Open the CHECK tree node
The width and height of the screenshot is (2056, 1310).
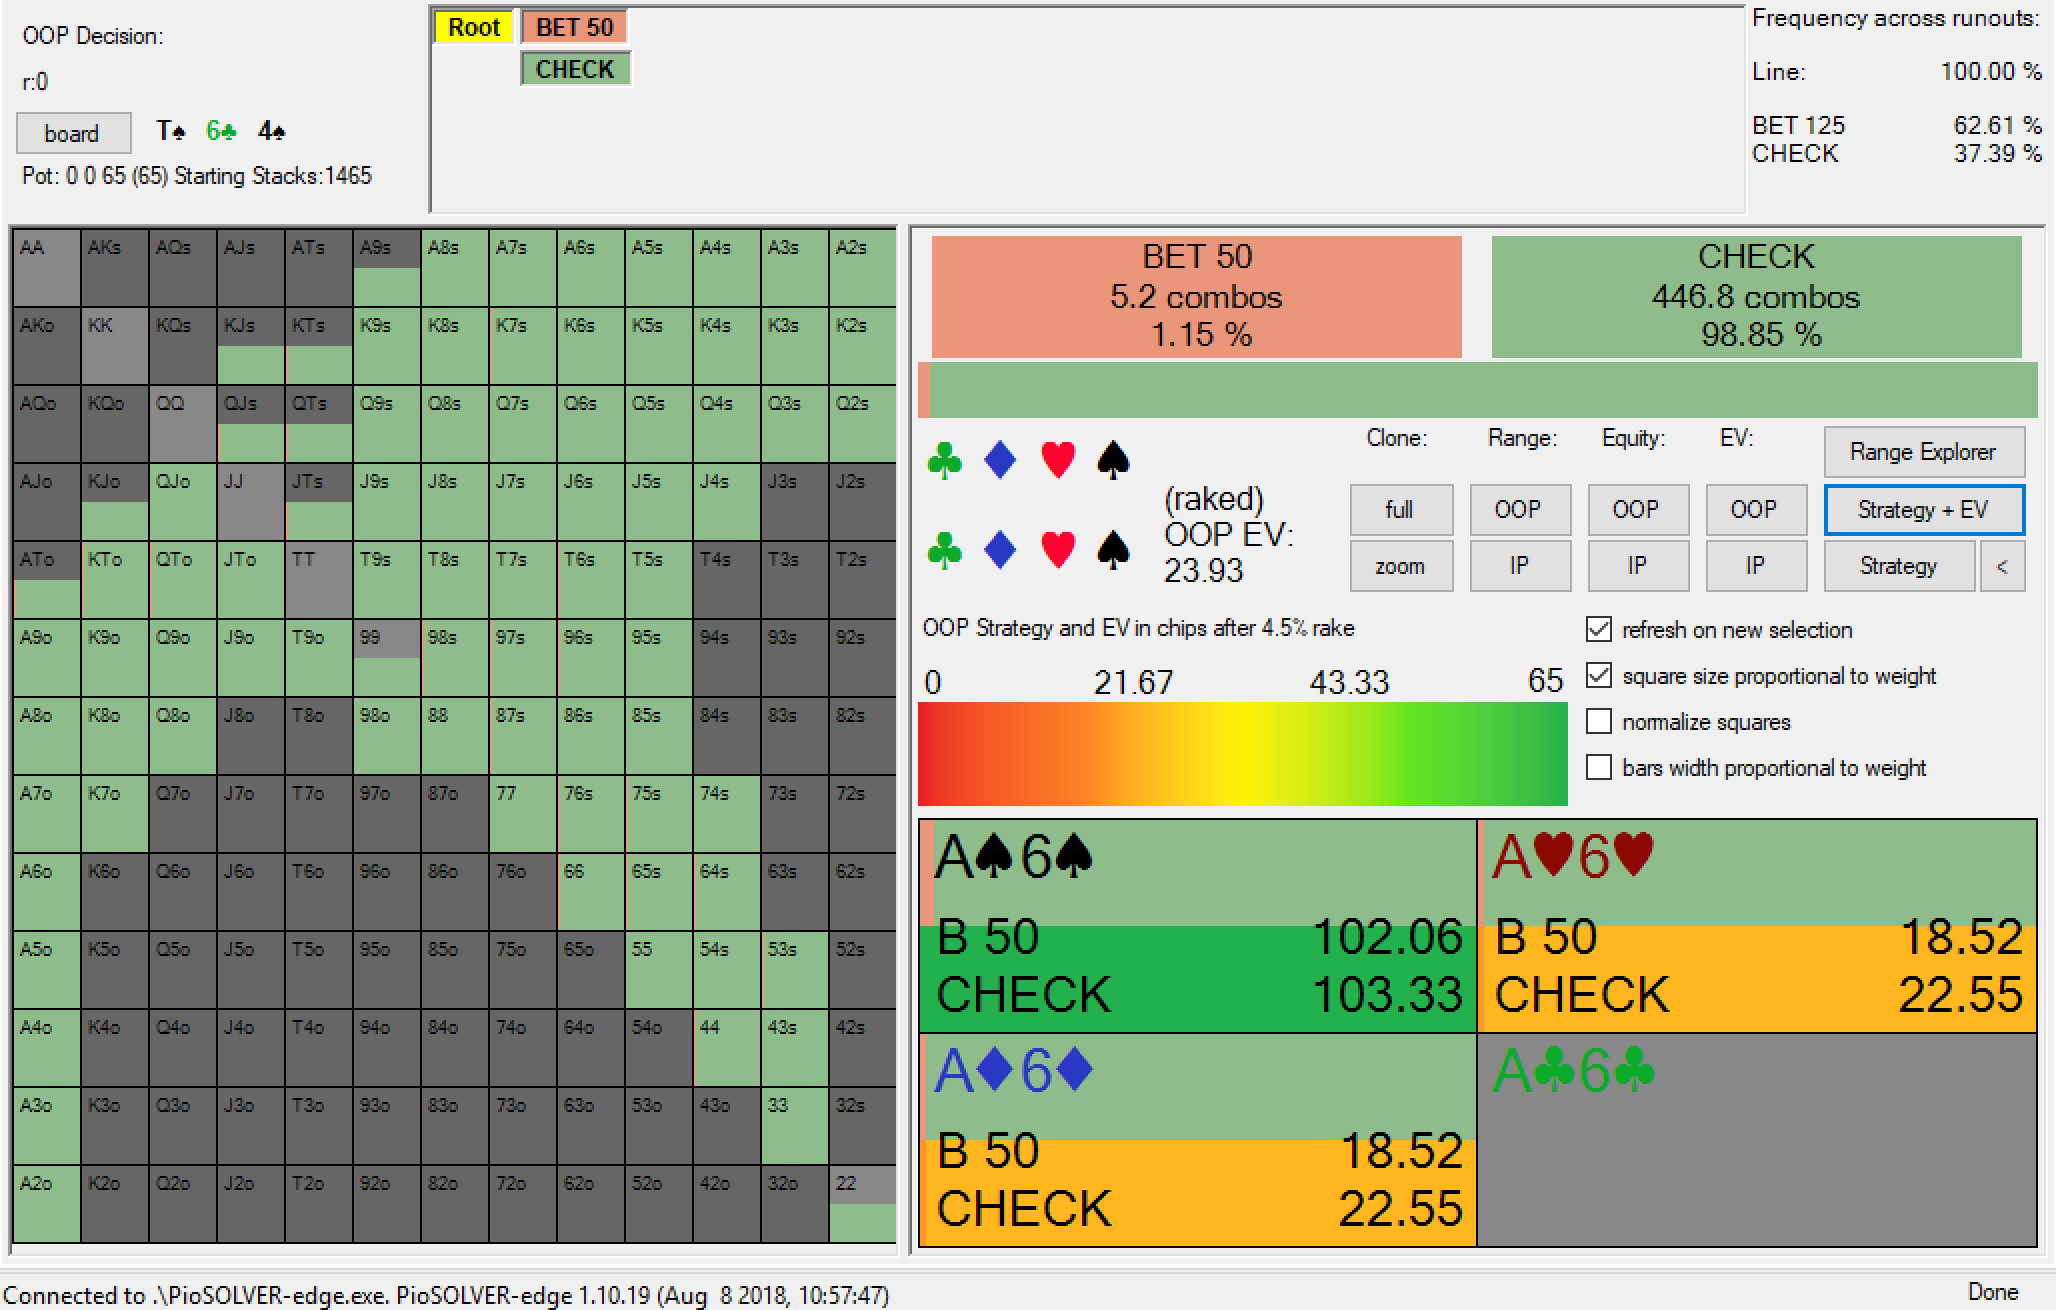pyautogui.click(x=575, y=69)
